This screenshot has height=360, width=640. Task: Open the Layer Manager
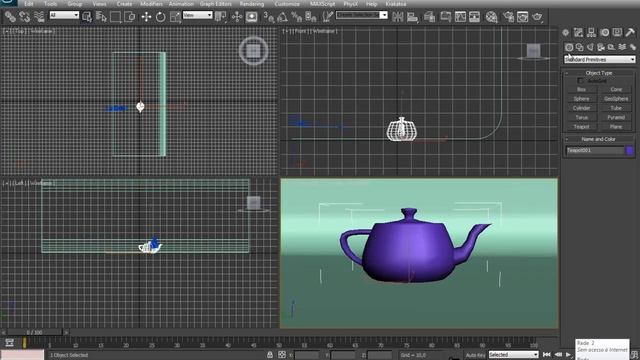click(x=429, y=17)
